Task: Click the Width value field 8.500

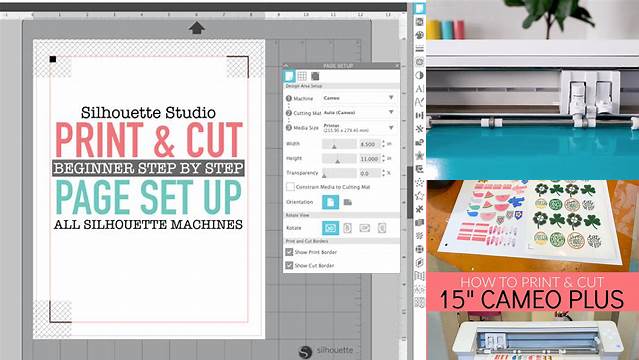Action: coord(369,144)
